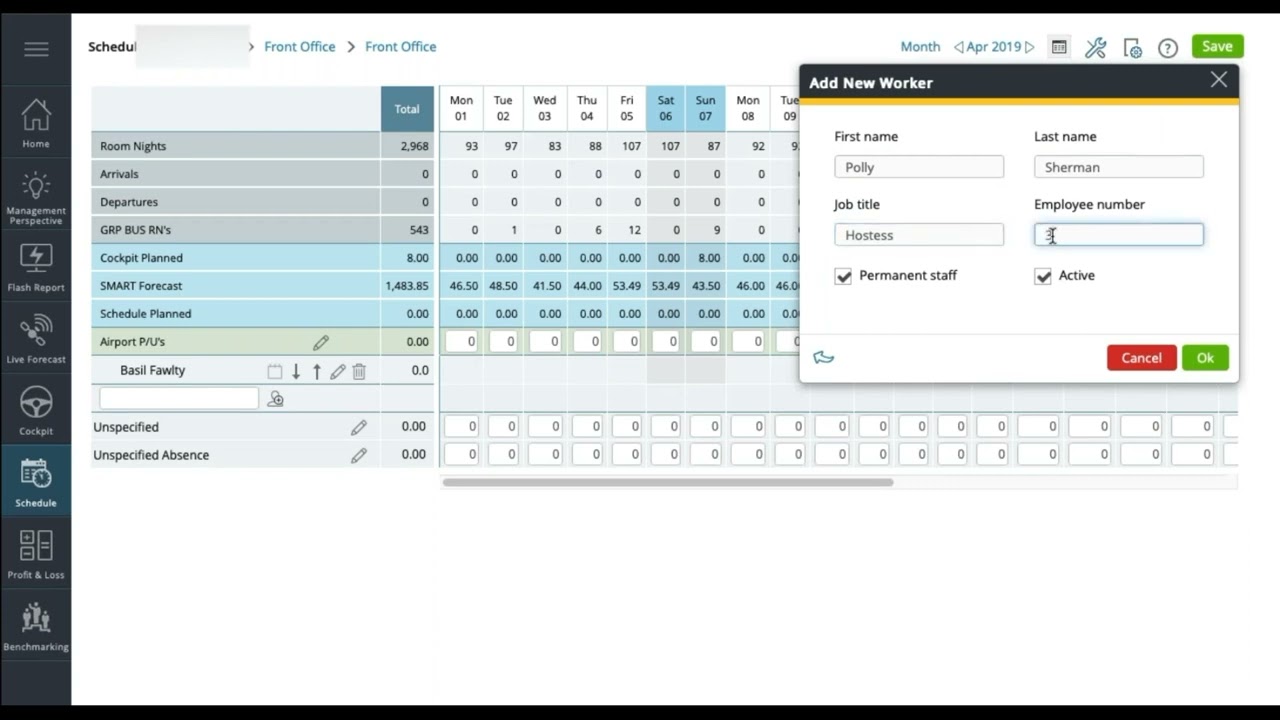1280x720 pixels.
Task: Click Cancel in Add New Worker dialog
Action: [x=1141, y=358]
